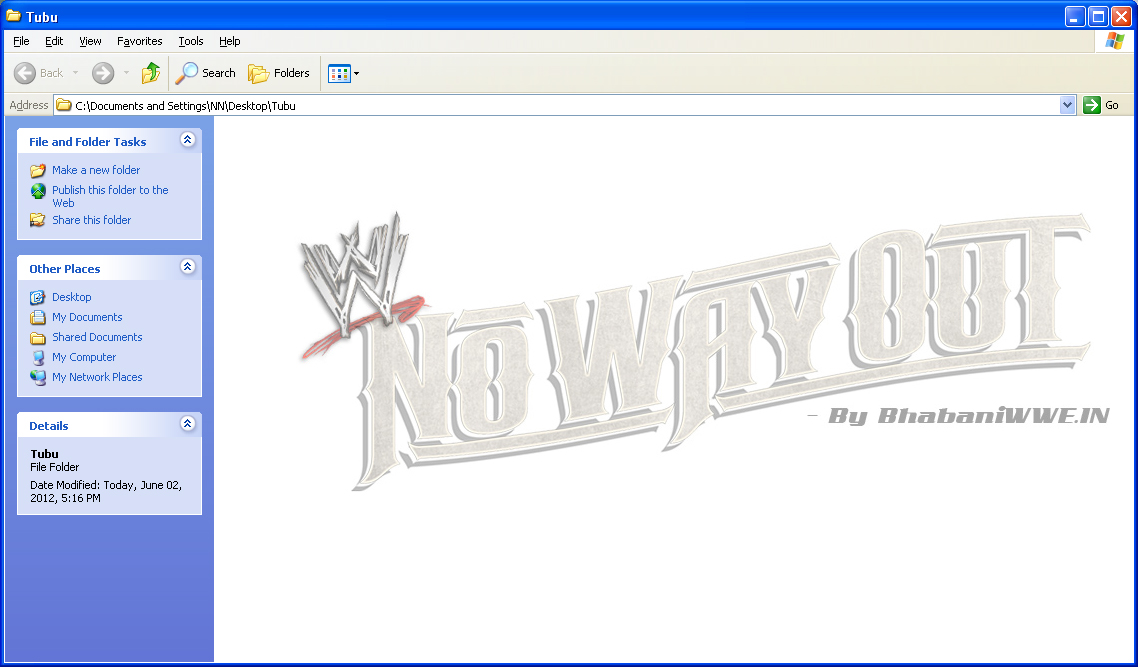Maximize the Tubu window
Image resolution: width=1138 pixels, height=667 pixels.
click(x=1098, y=16)
